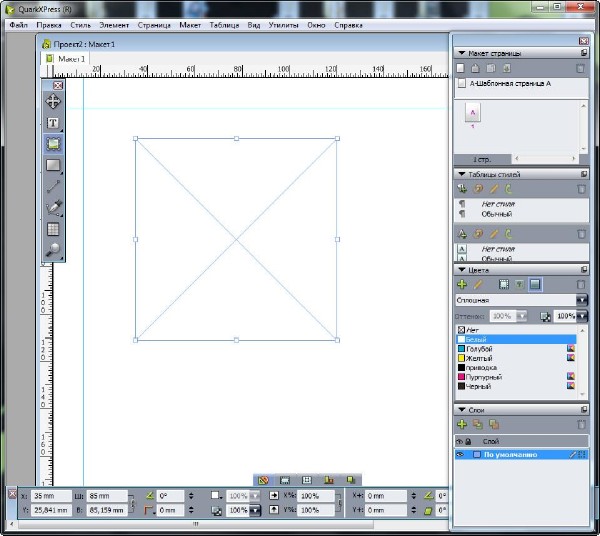Collapse the Макет страницы panel

461,53
